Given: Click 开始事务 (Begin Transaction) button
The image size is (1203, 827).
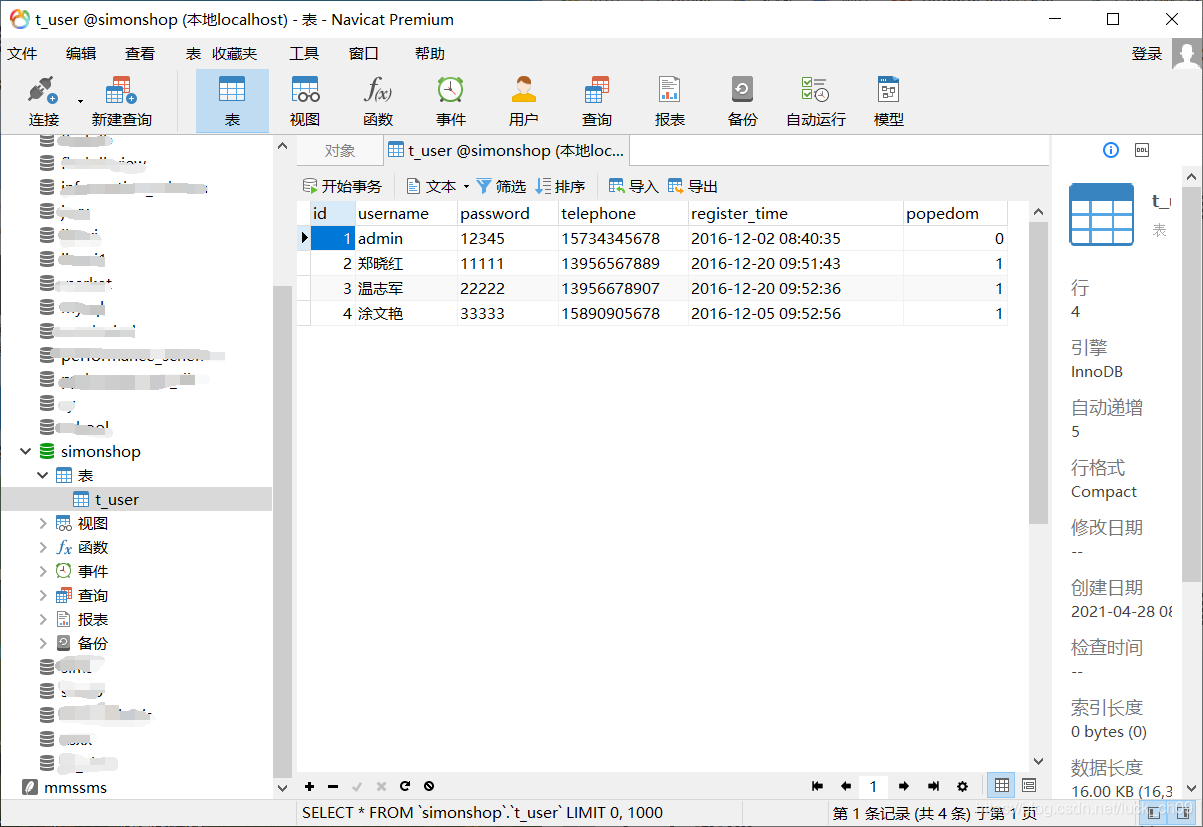Looking at the screenshot, I should point(342,186).
